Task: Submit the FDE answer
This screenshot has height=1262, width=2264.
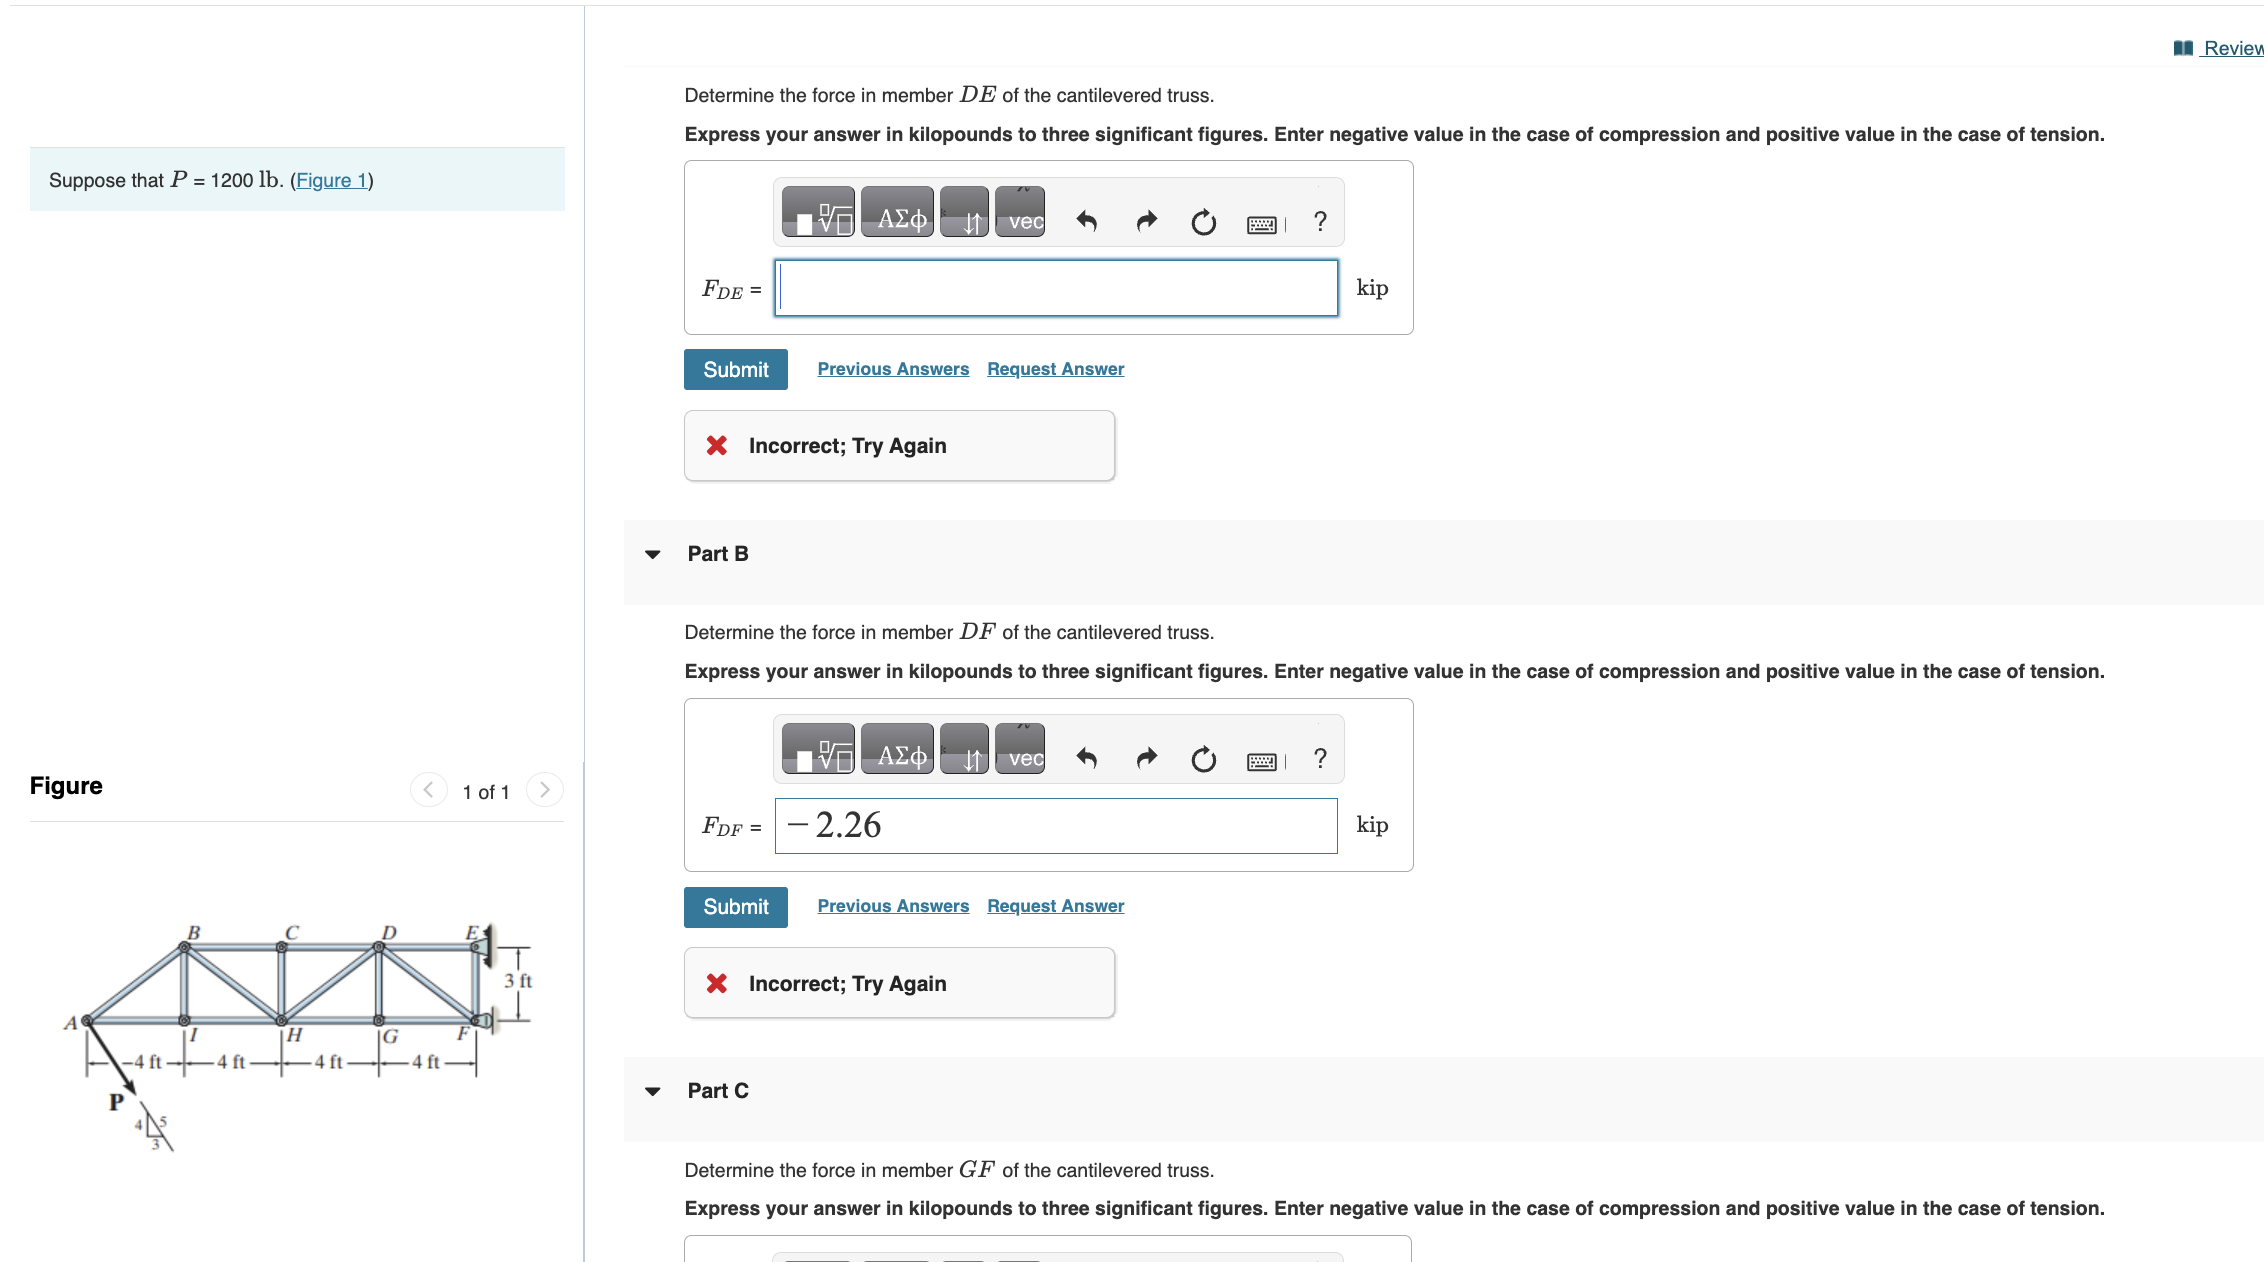Action: (x=736, y=369)
